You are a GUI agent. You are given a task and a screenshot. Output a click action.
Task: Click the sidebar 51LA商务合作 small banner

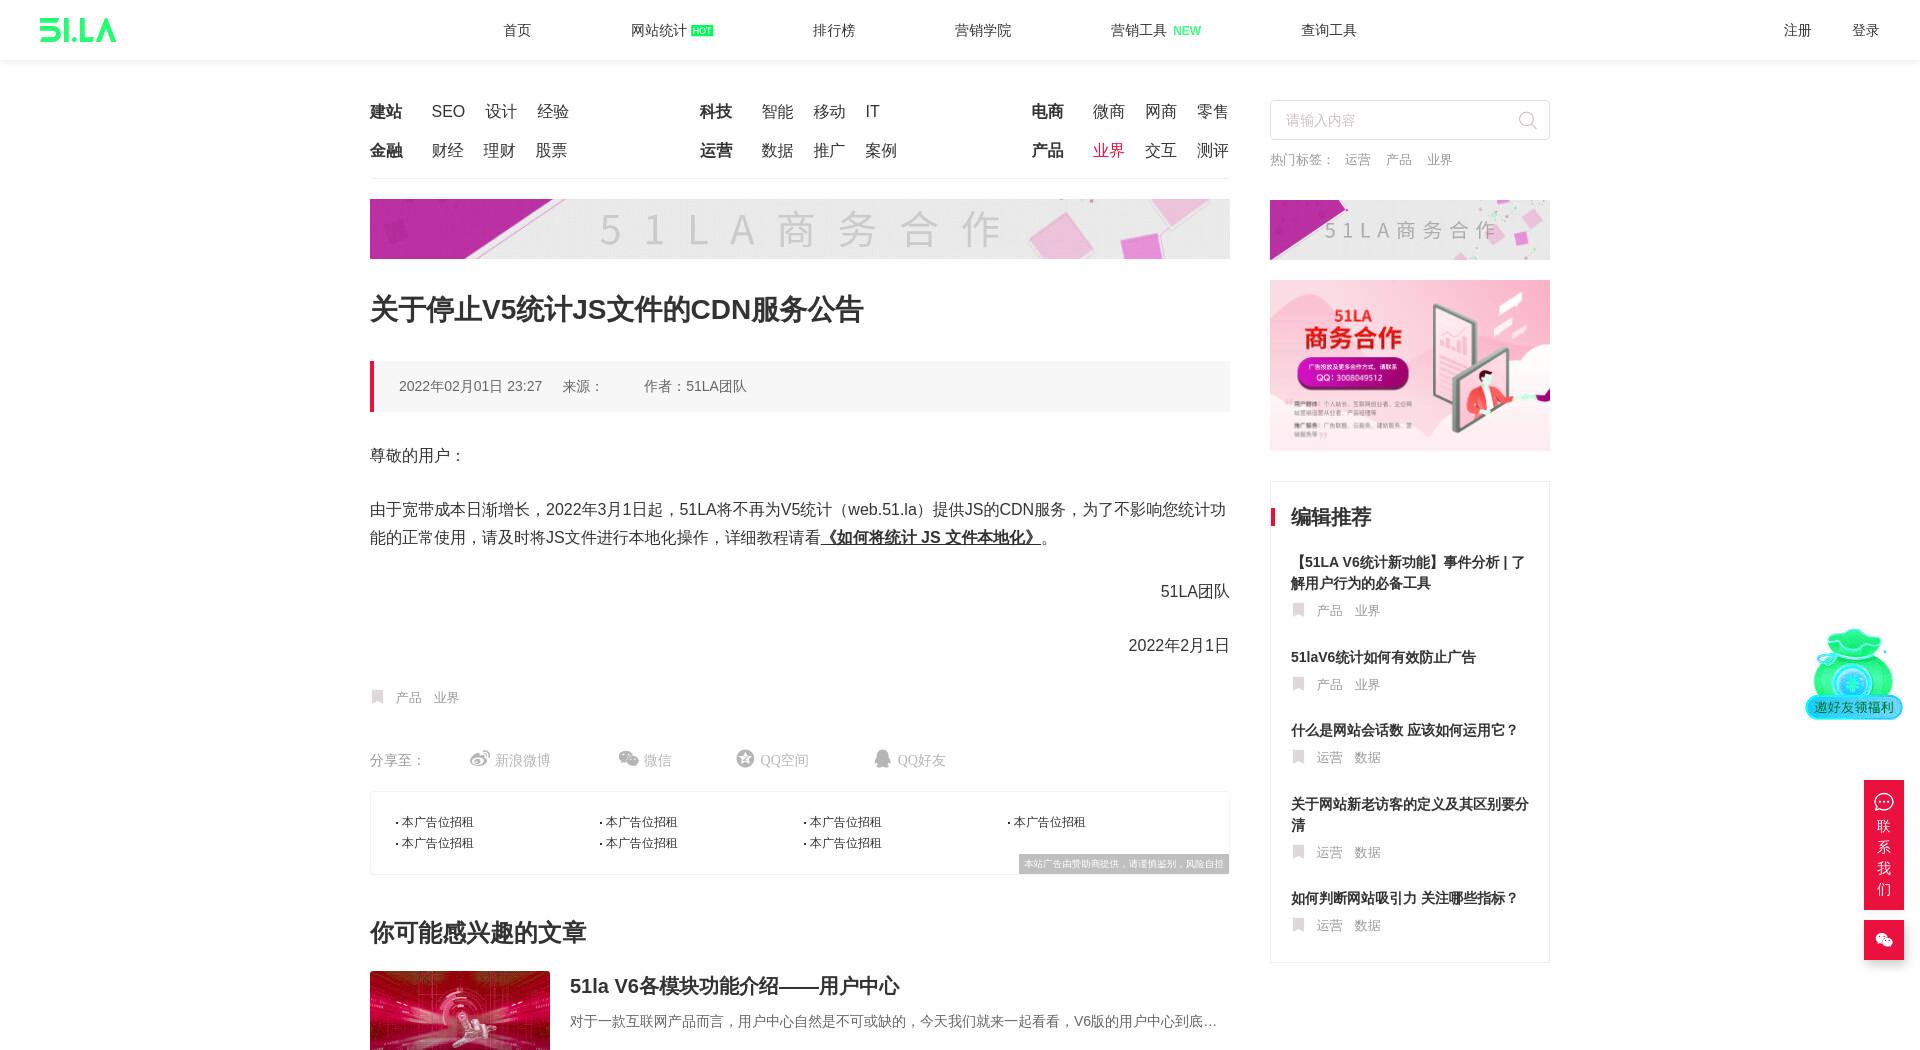point(1410,230)
